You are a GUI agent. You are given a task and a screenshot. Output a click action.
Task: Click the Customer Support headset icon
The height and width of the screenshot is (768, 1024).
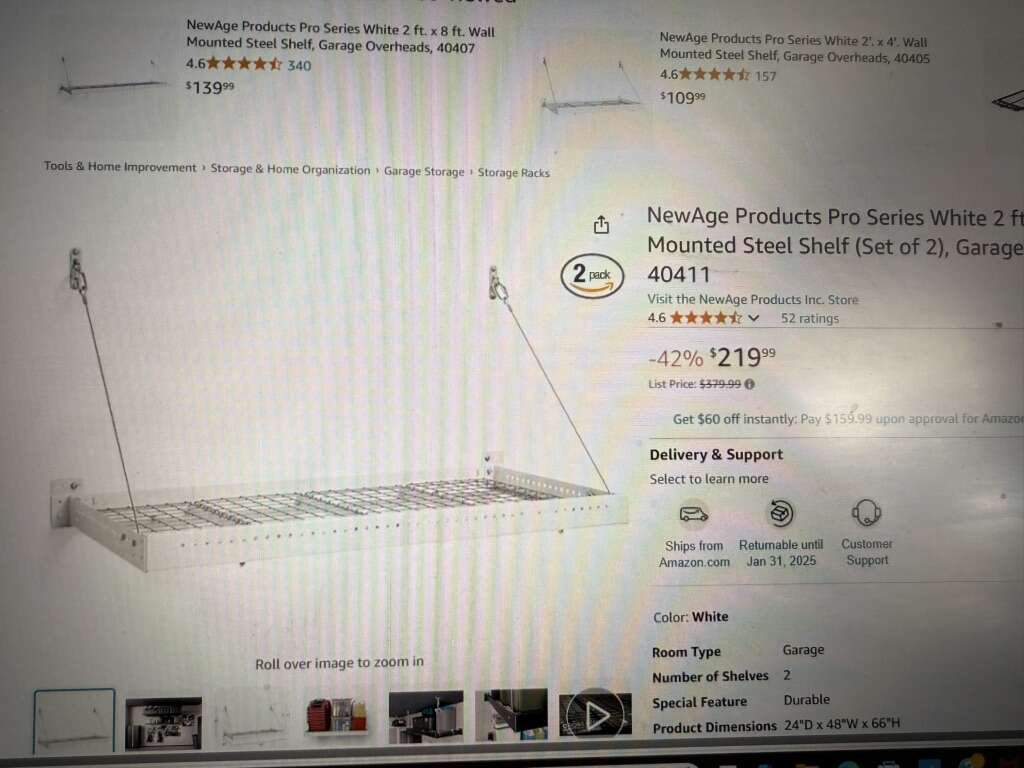click(x=867, y=513)
